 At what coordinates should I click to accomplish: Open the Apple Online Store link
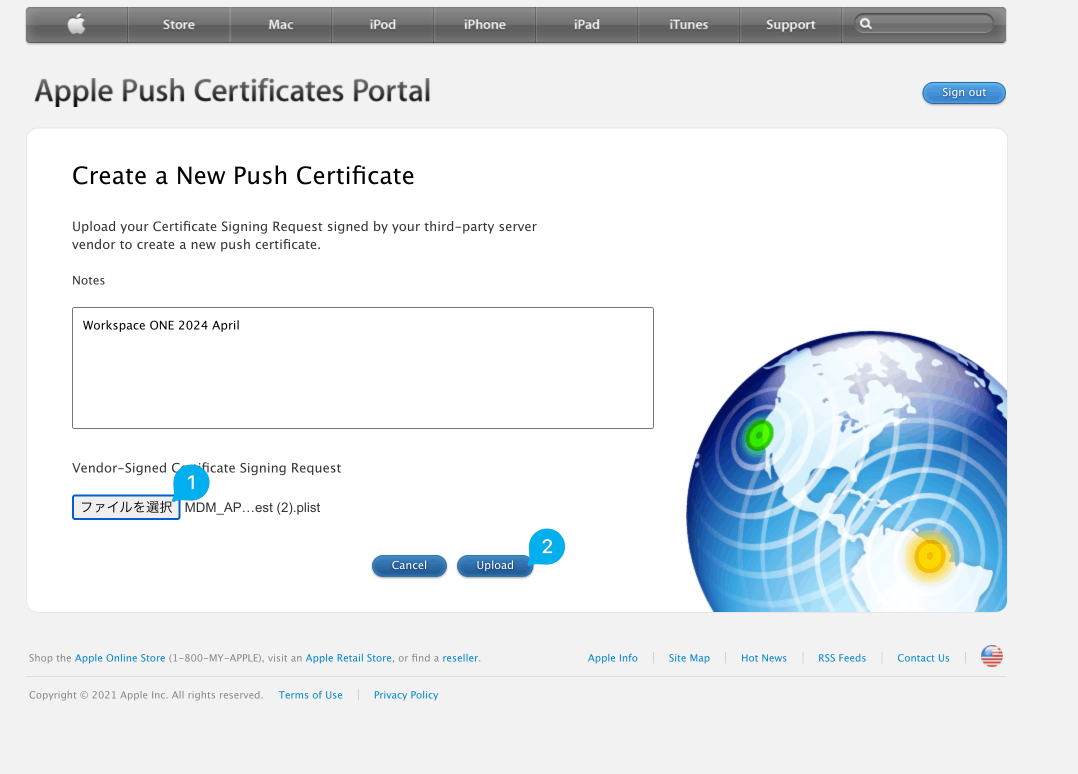pos(120,658)
